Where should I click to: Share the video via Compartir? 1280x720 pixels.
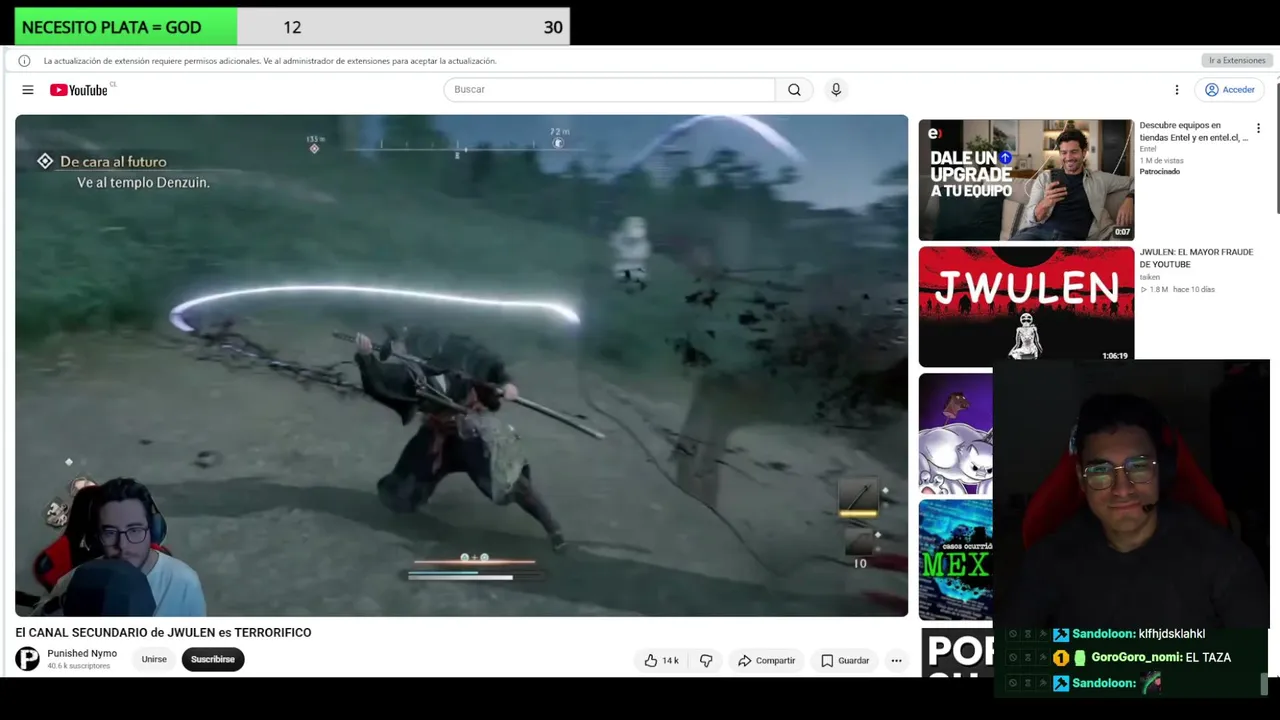[x=767, y=660]
